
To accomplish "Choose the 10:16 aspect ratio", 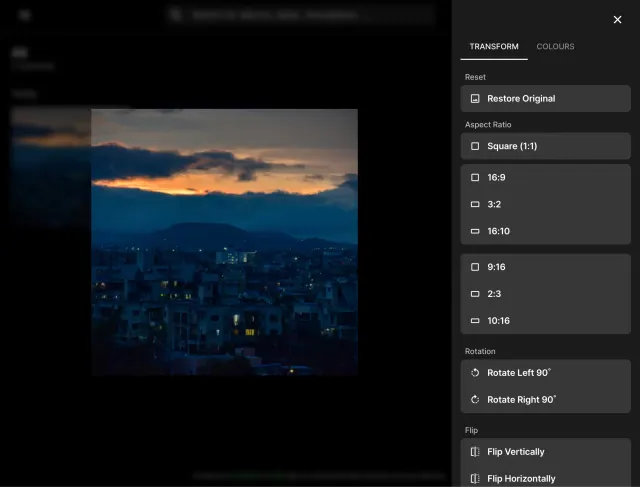I will (x=545, y=320).
